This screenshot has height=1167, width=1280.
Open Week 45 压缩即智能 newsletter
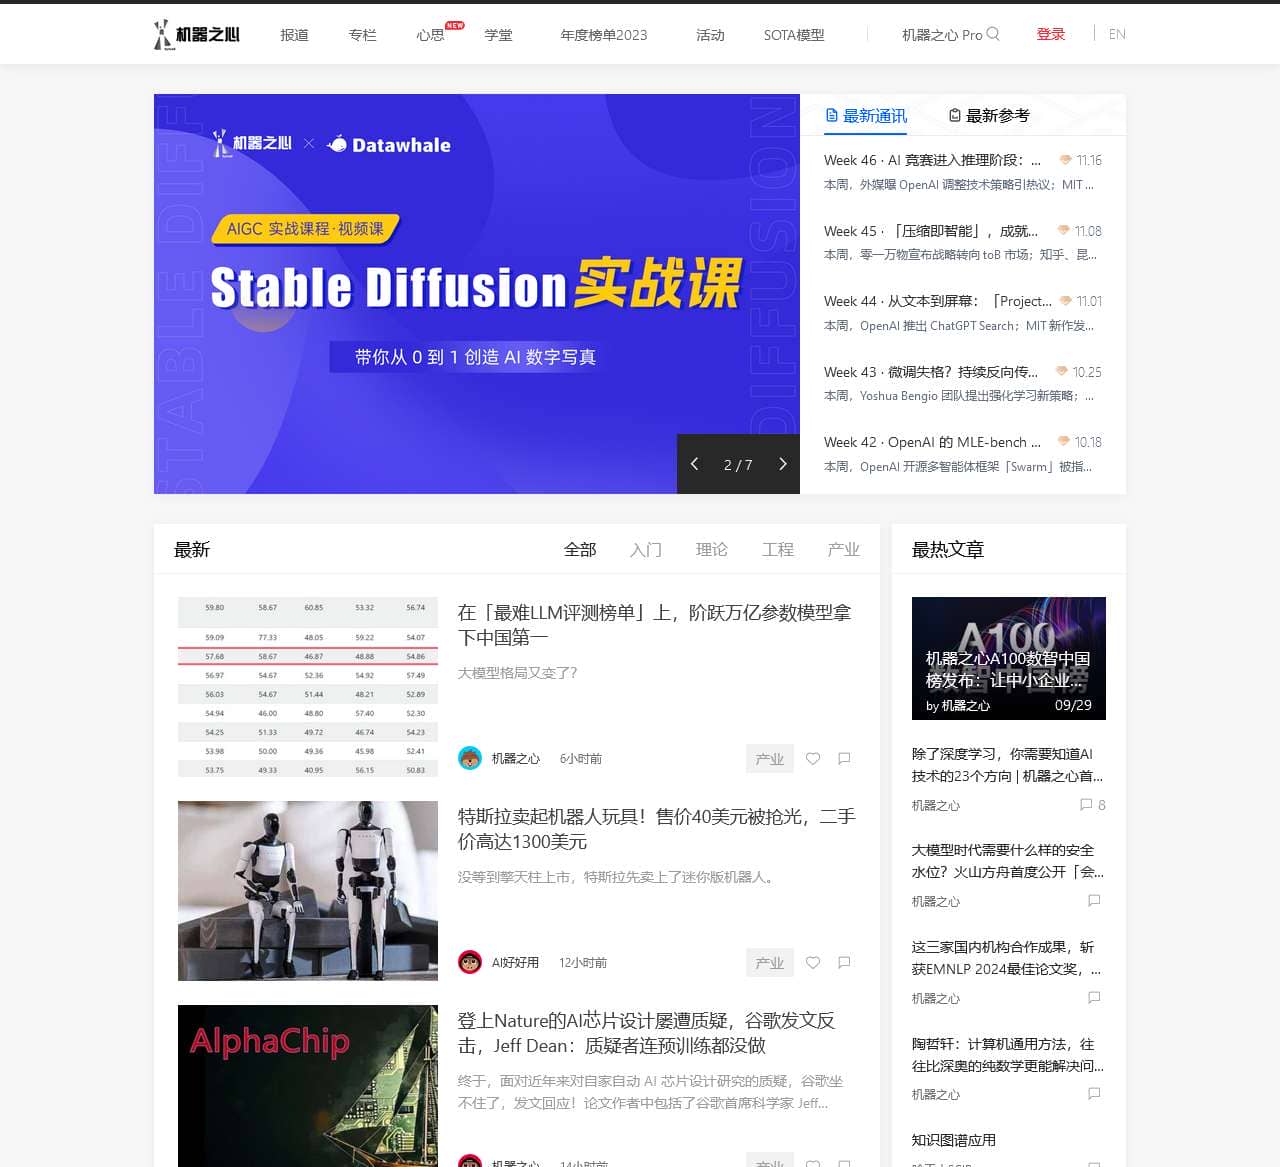point(932,231)
